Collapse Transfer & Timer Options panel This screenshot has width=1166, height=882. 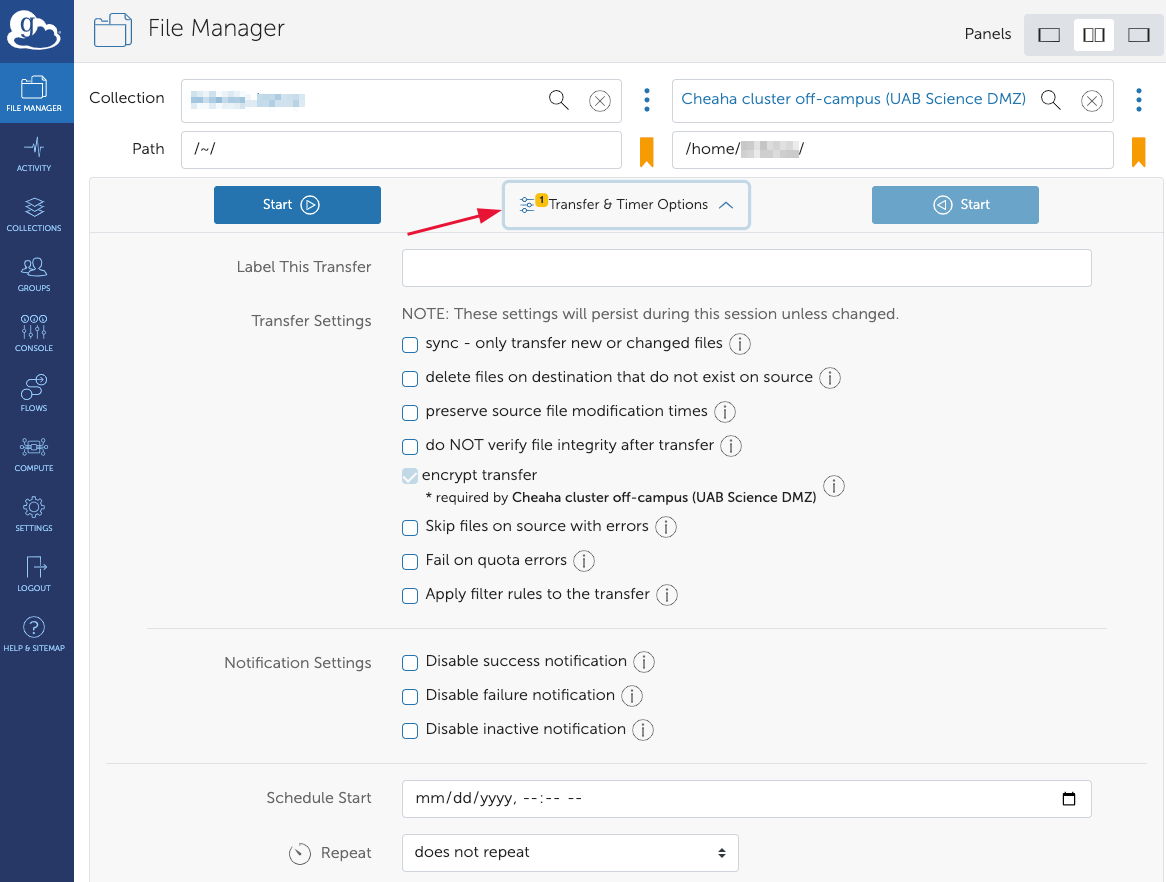coord(626,205)
